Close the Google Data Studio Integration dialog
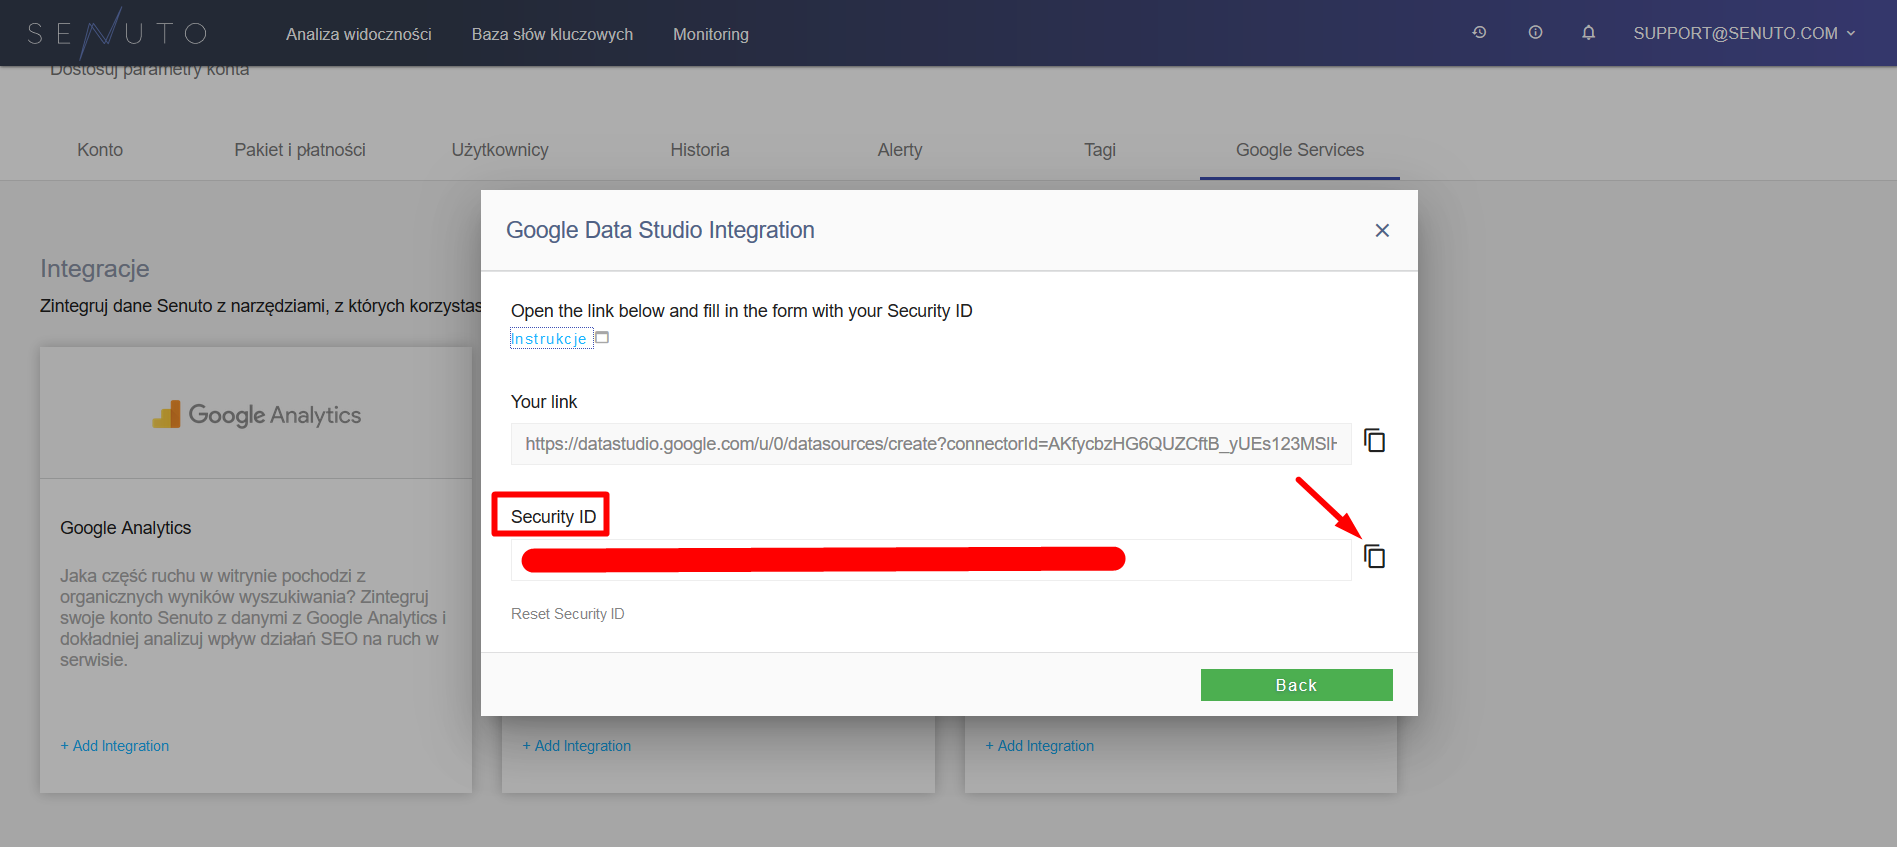This screenshot has width=1897, height=847. (x=1382, y=230)
